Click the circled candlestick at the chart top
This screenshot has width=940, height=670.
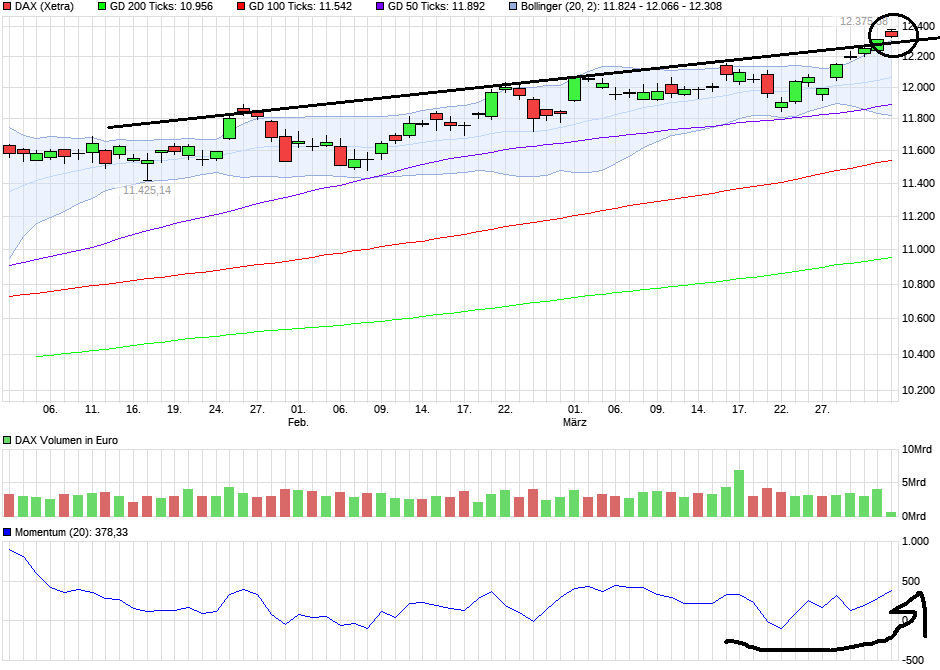click(893, 33)
